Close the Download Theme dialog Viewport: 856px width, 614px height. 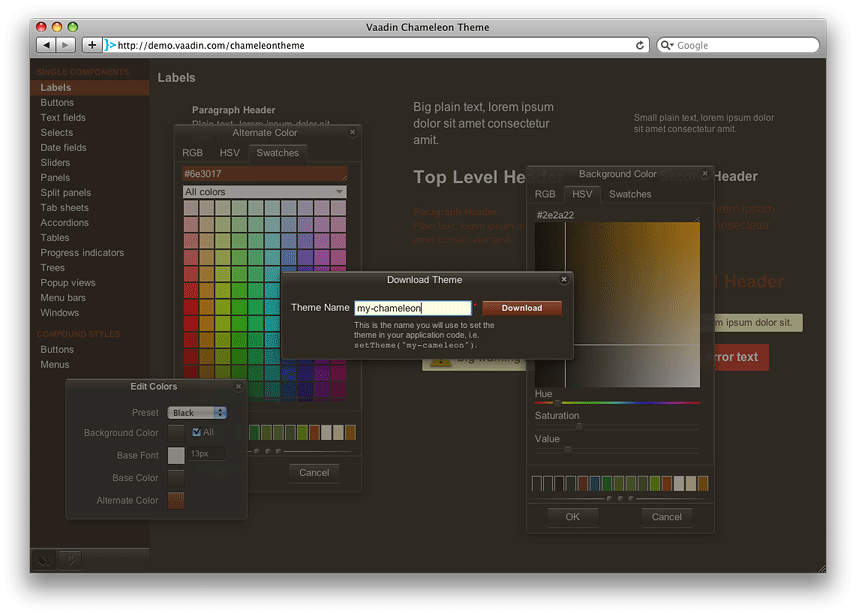click(x=564, y=279)
